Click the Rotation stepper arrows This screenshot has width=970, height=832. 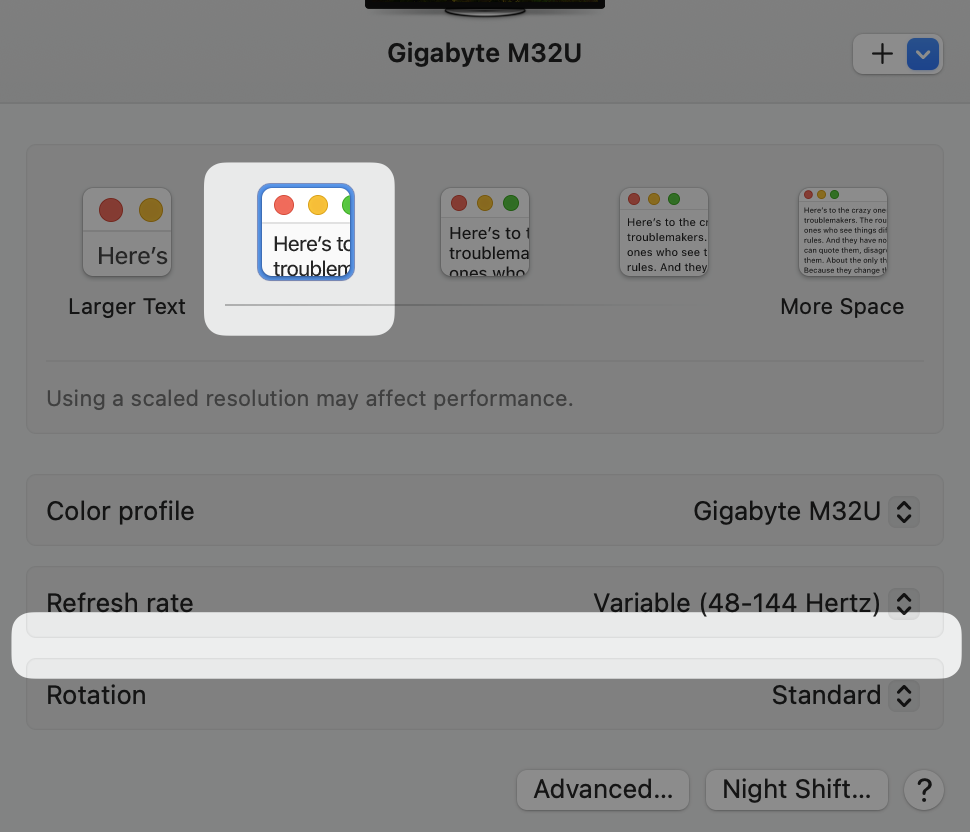pyautogui.click(x=904, y=695)
